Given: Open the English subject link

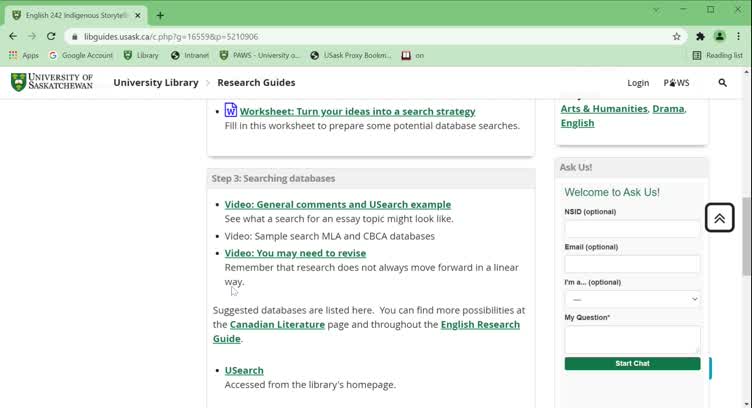Looking at the screenshot, I should point(577,123).
